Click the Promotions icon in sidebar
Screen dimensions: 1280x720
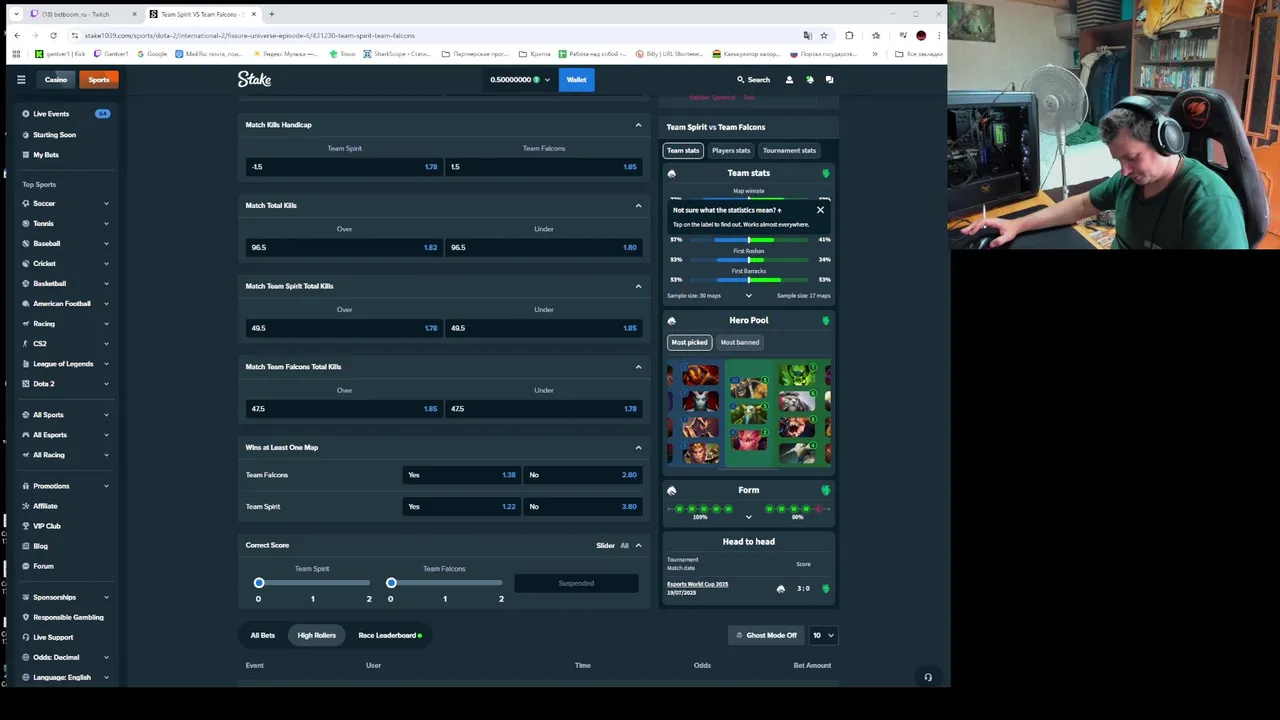tap(26, 486)
